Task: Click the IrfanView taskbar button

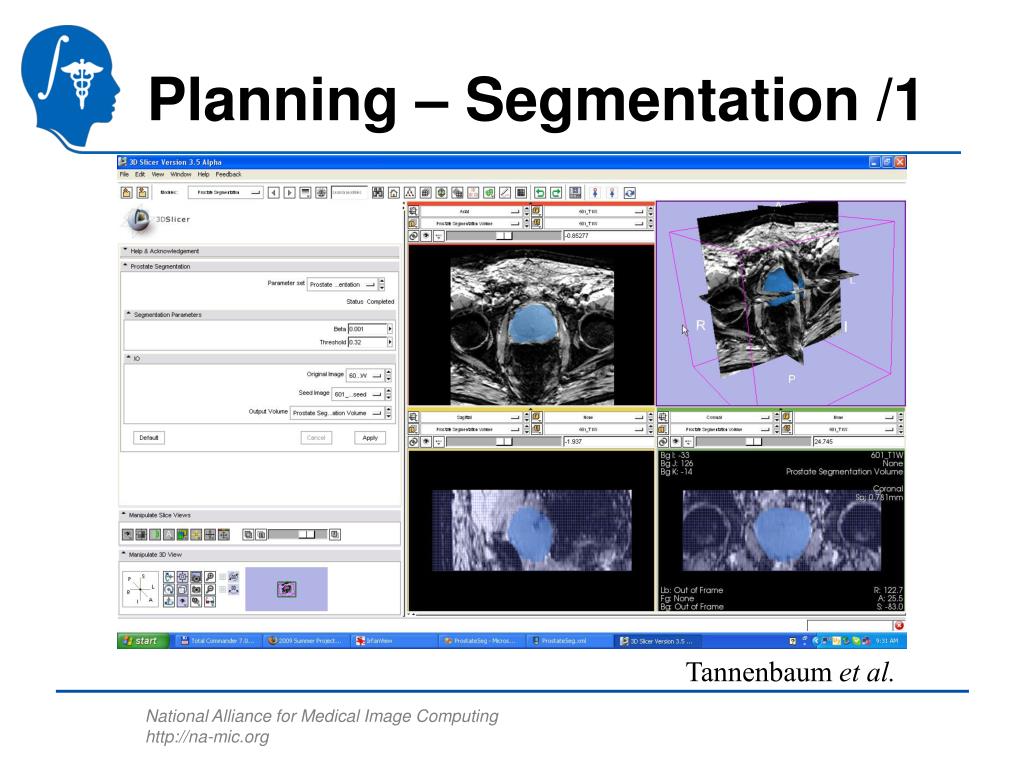Action: 392,641
